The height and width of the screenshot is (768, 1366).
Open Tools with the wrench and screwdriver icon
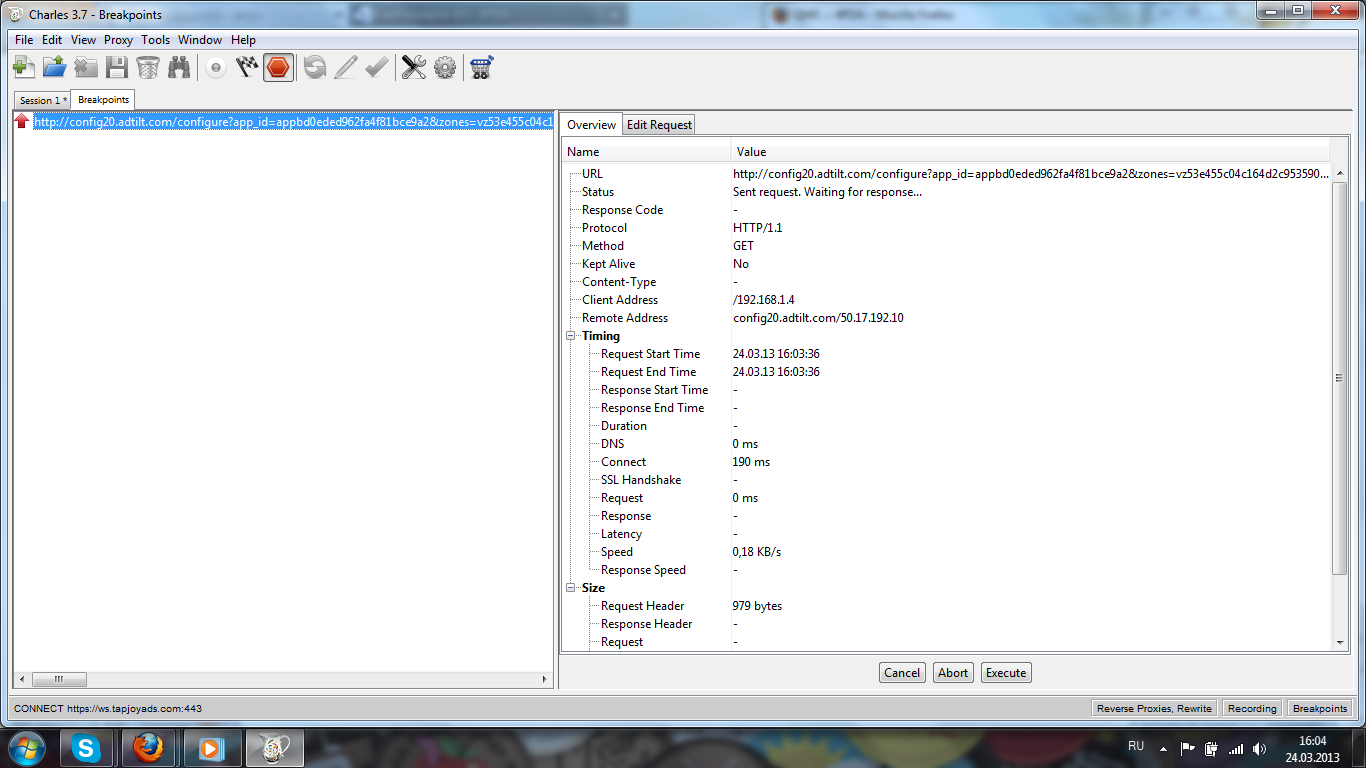click(414, 67)
